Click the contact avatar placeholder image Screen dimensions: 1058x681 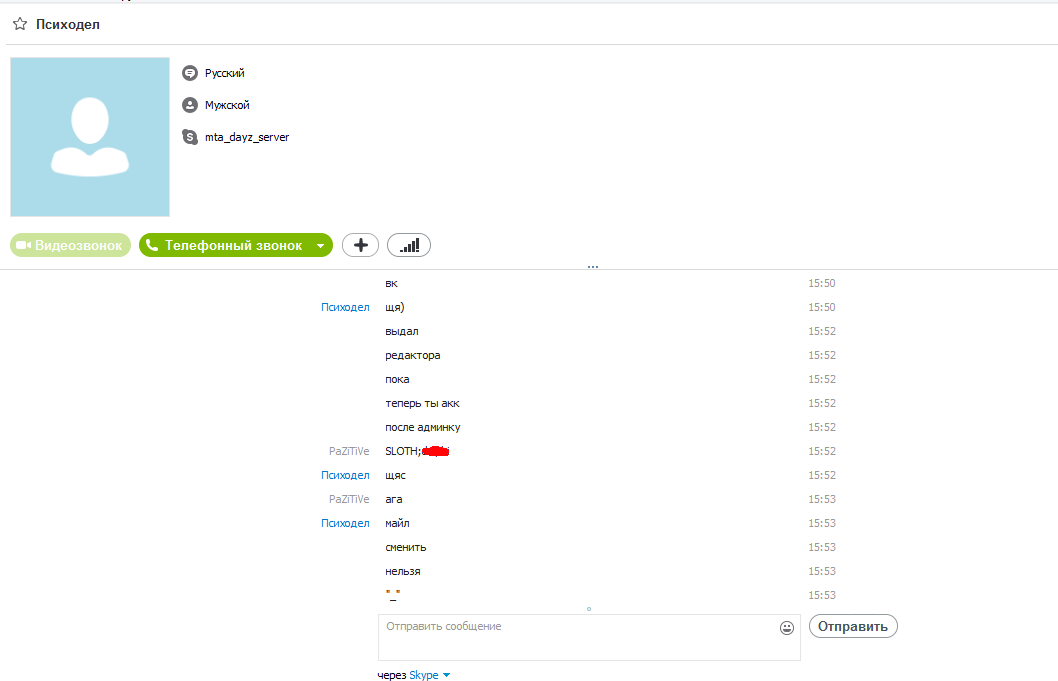point(90,137)
